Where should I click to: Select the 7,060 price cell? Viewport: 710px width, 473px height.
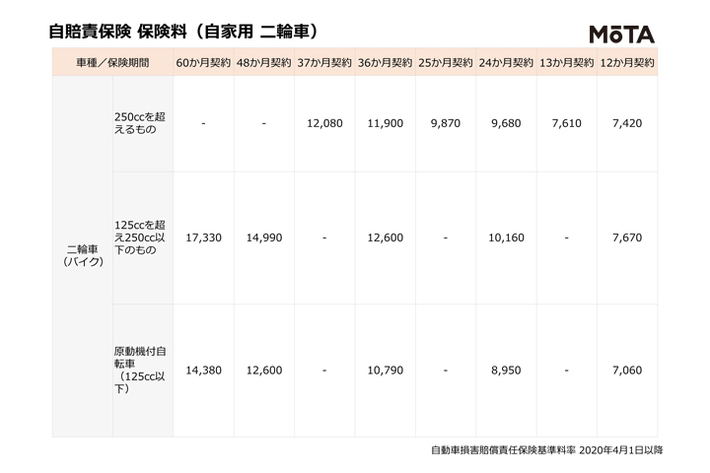627,369
